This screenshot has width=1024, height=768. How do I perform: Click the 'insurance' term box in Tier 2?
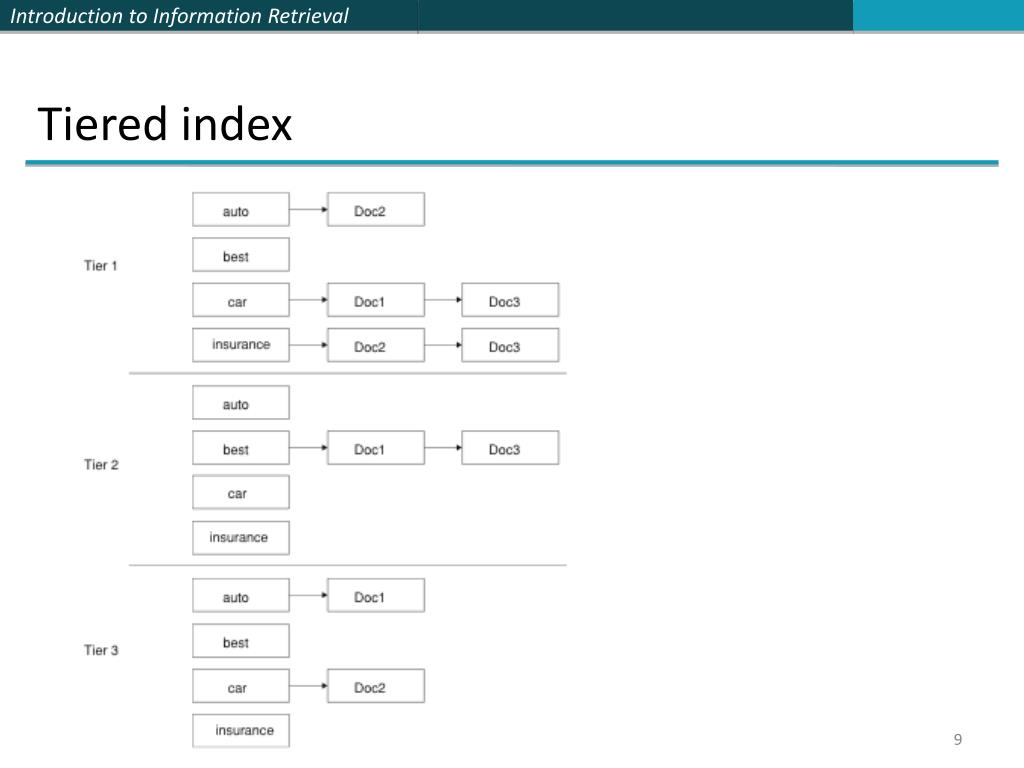241,538
